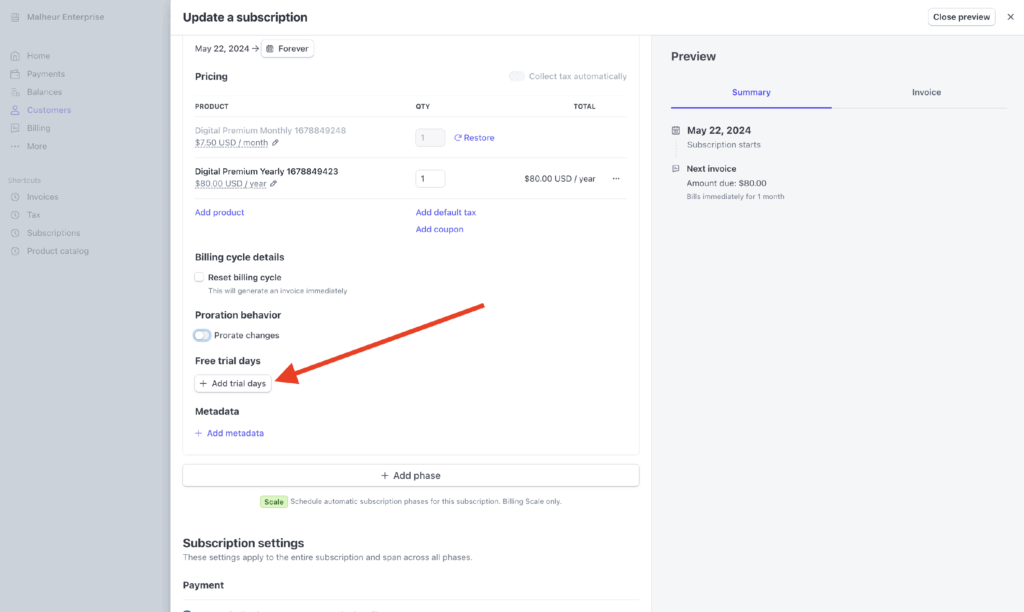The image size is (1024, 612).
Task: Click quantity field for Digital Premium Yearly
Action: tap(430, 179)
